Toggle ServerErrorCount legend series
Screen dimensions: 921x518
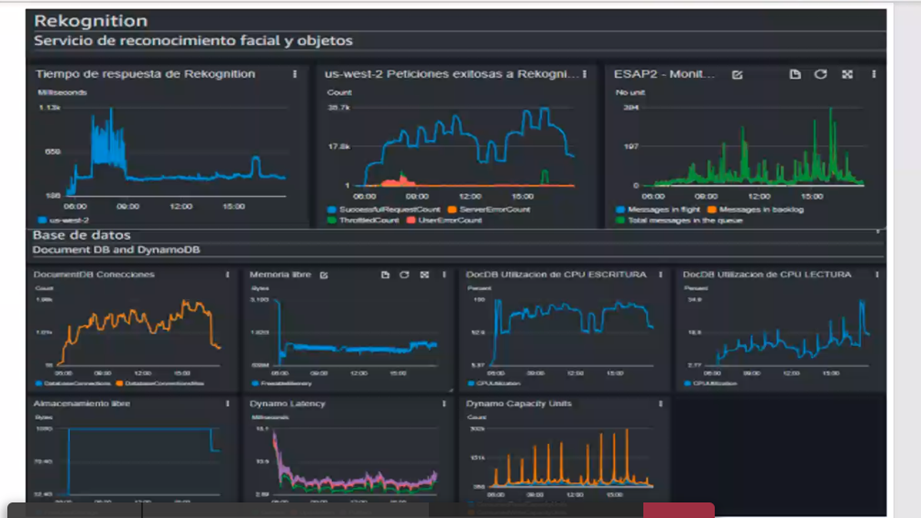click(x=489, y=209)
